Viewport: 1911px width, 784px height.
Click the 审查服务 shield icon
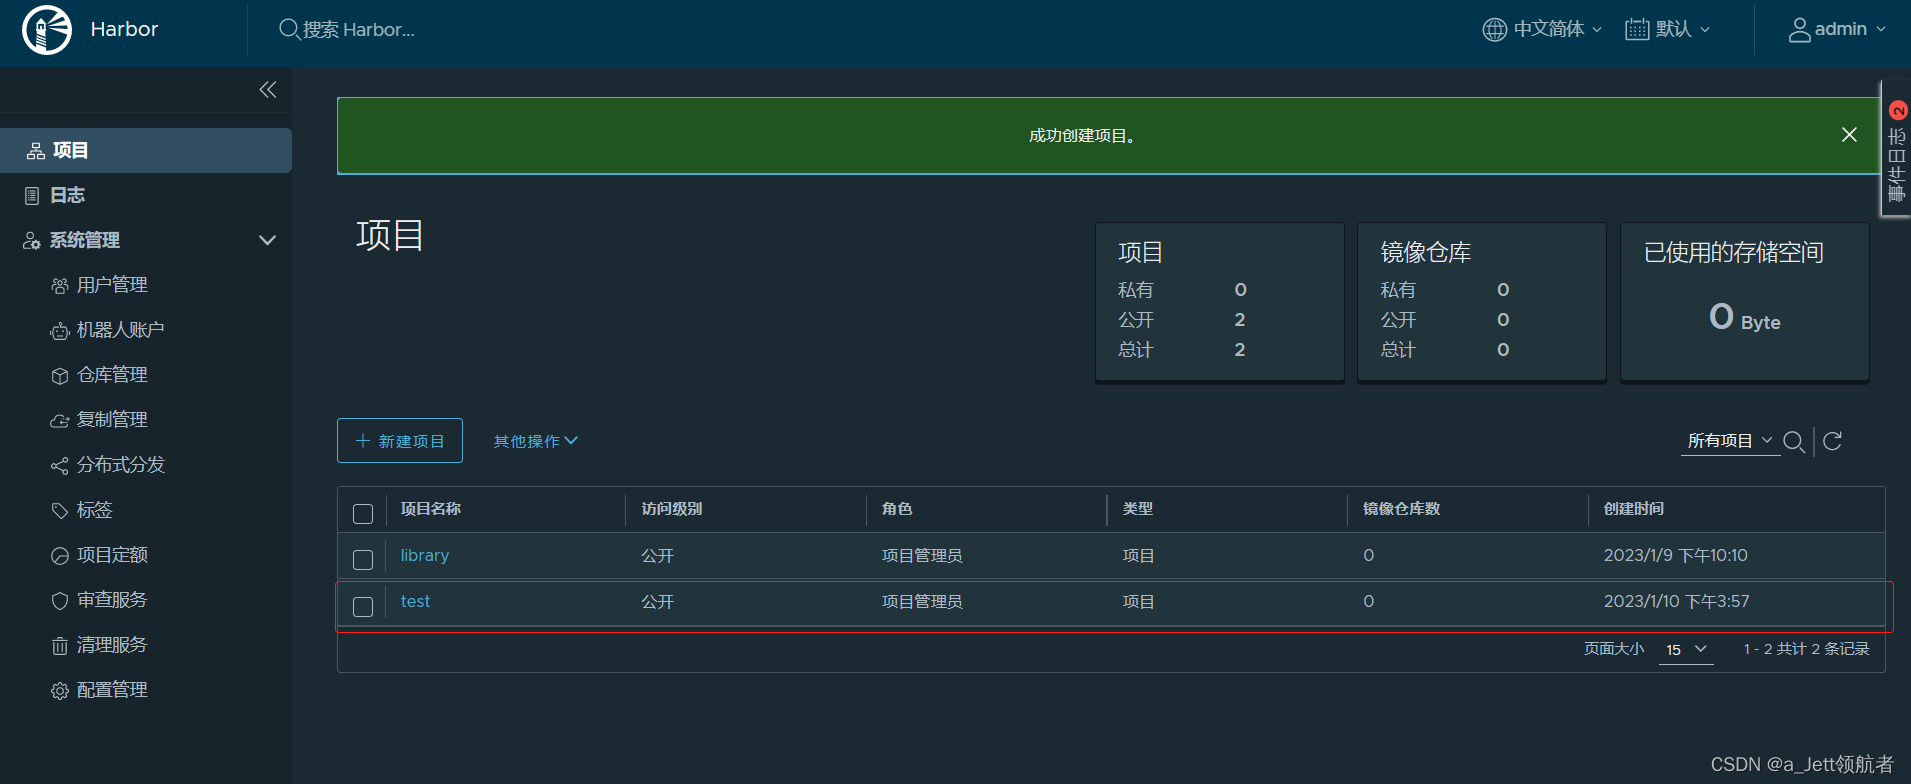coord(60,601)
